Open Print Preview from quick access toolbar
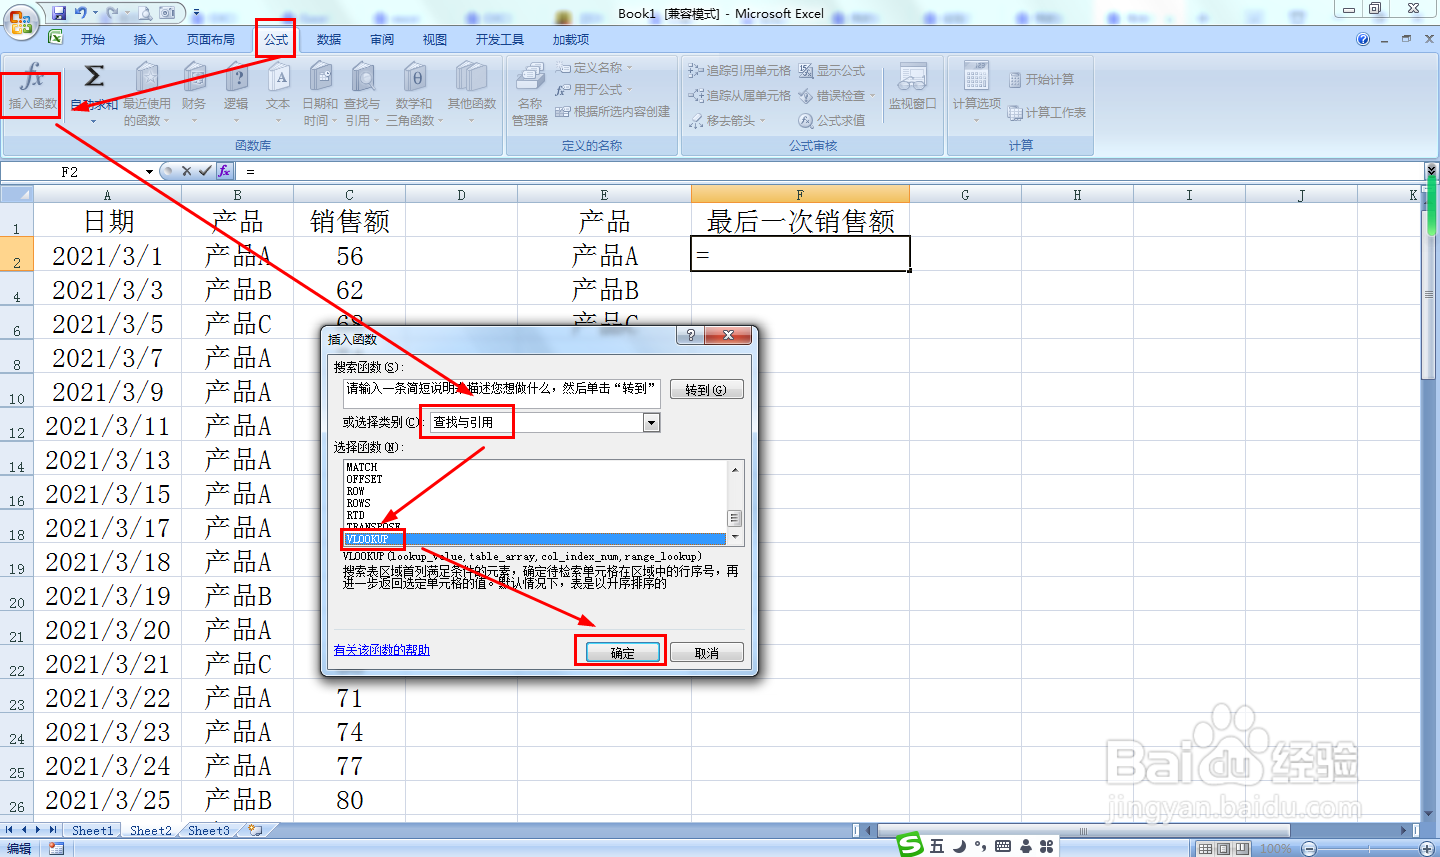 pos(145,13)
